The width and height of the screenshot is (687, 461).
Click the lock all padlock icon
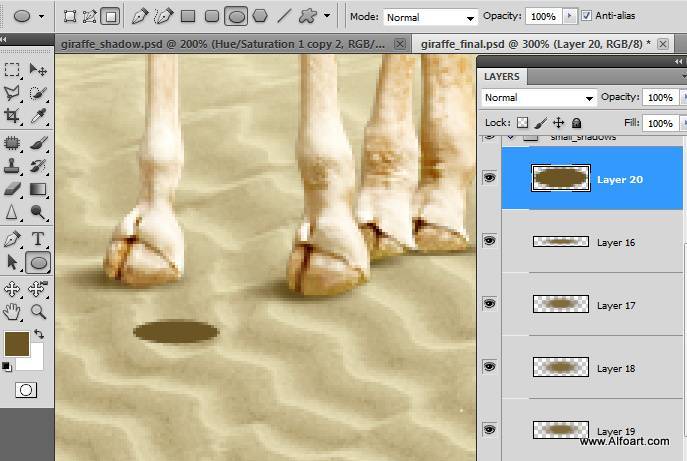tap(576, 122)
